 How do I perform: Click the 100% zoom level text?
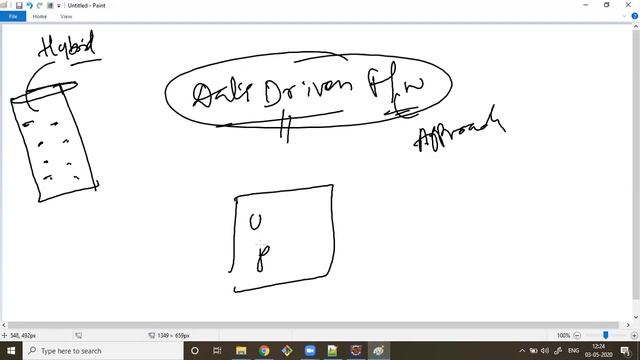coord(563,336)
